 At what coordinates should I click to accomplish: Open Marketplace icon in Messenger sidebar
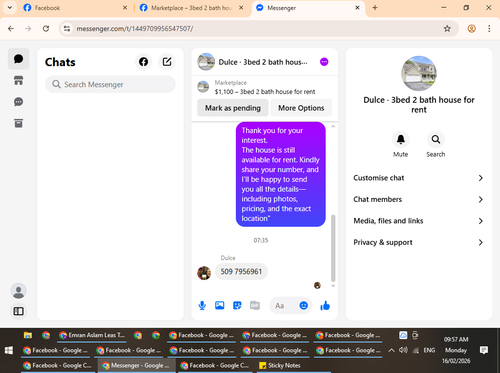pyautogui.click(x=18, y=80)
